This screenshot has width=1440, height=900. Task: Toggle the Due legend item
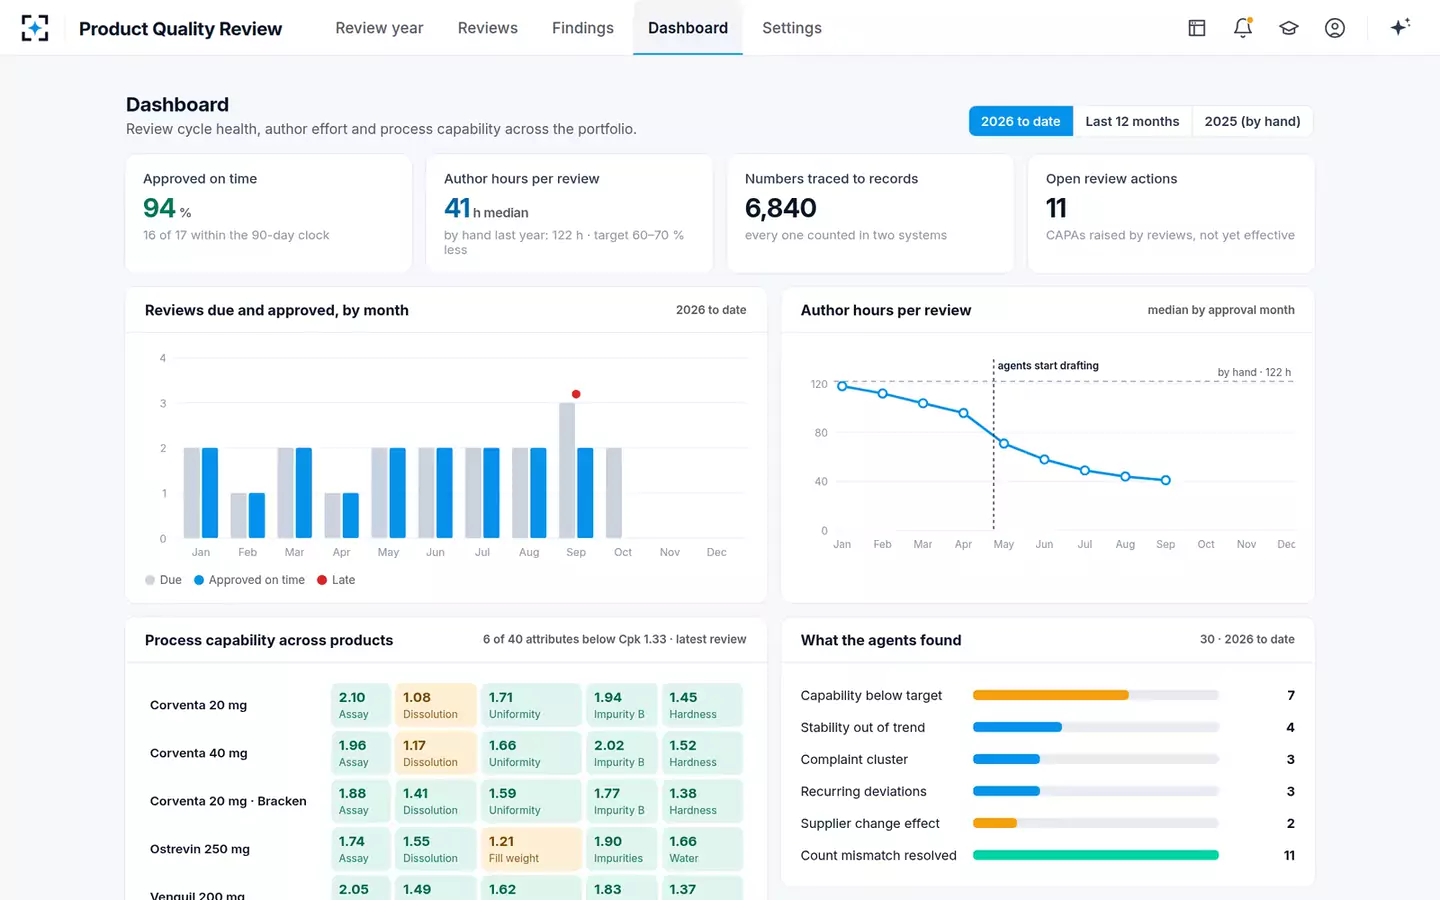164,580
